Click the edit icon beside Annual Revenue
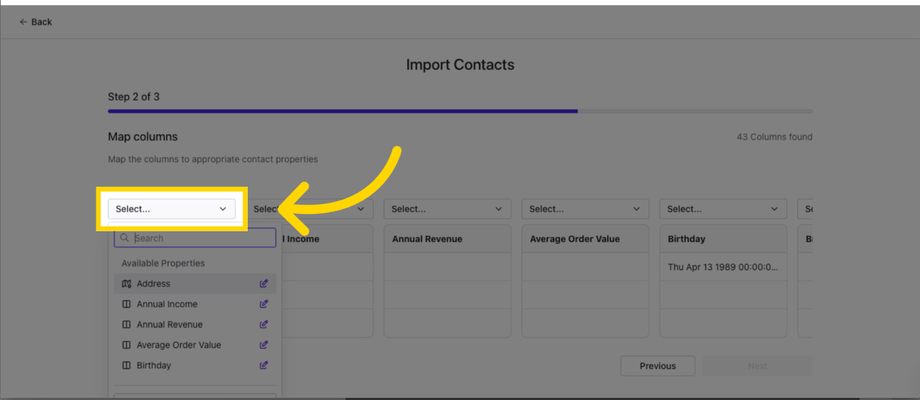Screen dimensions: 920x400 264,325
